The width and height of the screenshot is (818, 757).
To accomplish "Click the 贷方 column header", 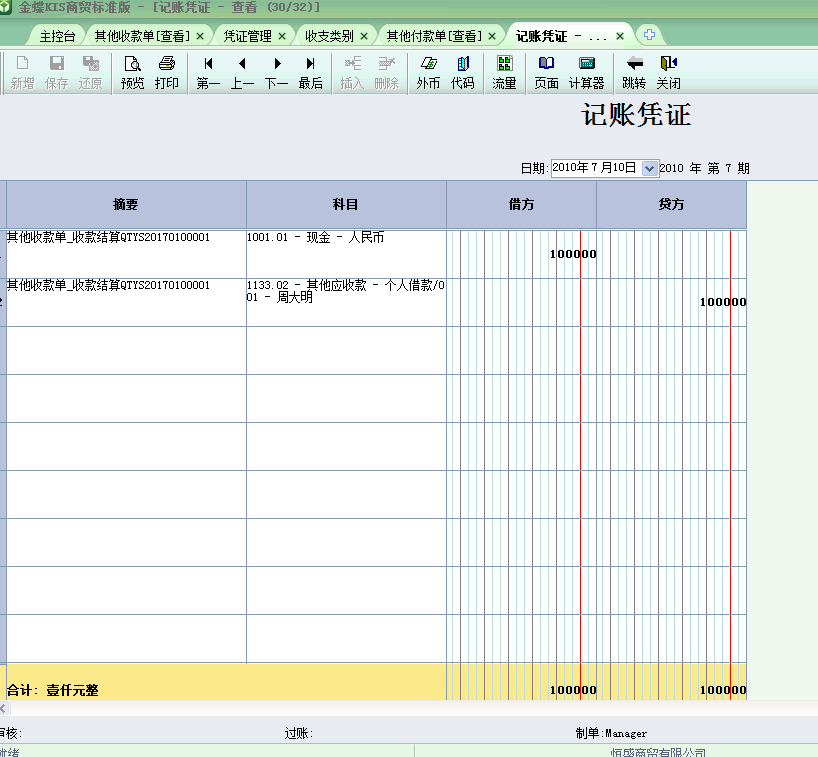I will (671, 204).
